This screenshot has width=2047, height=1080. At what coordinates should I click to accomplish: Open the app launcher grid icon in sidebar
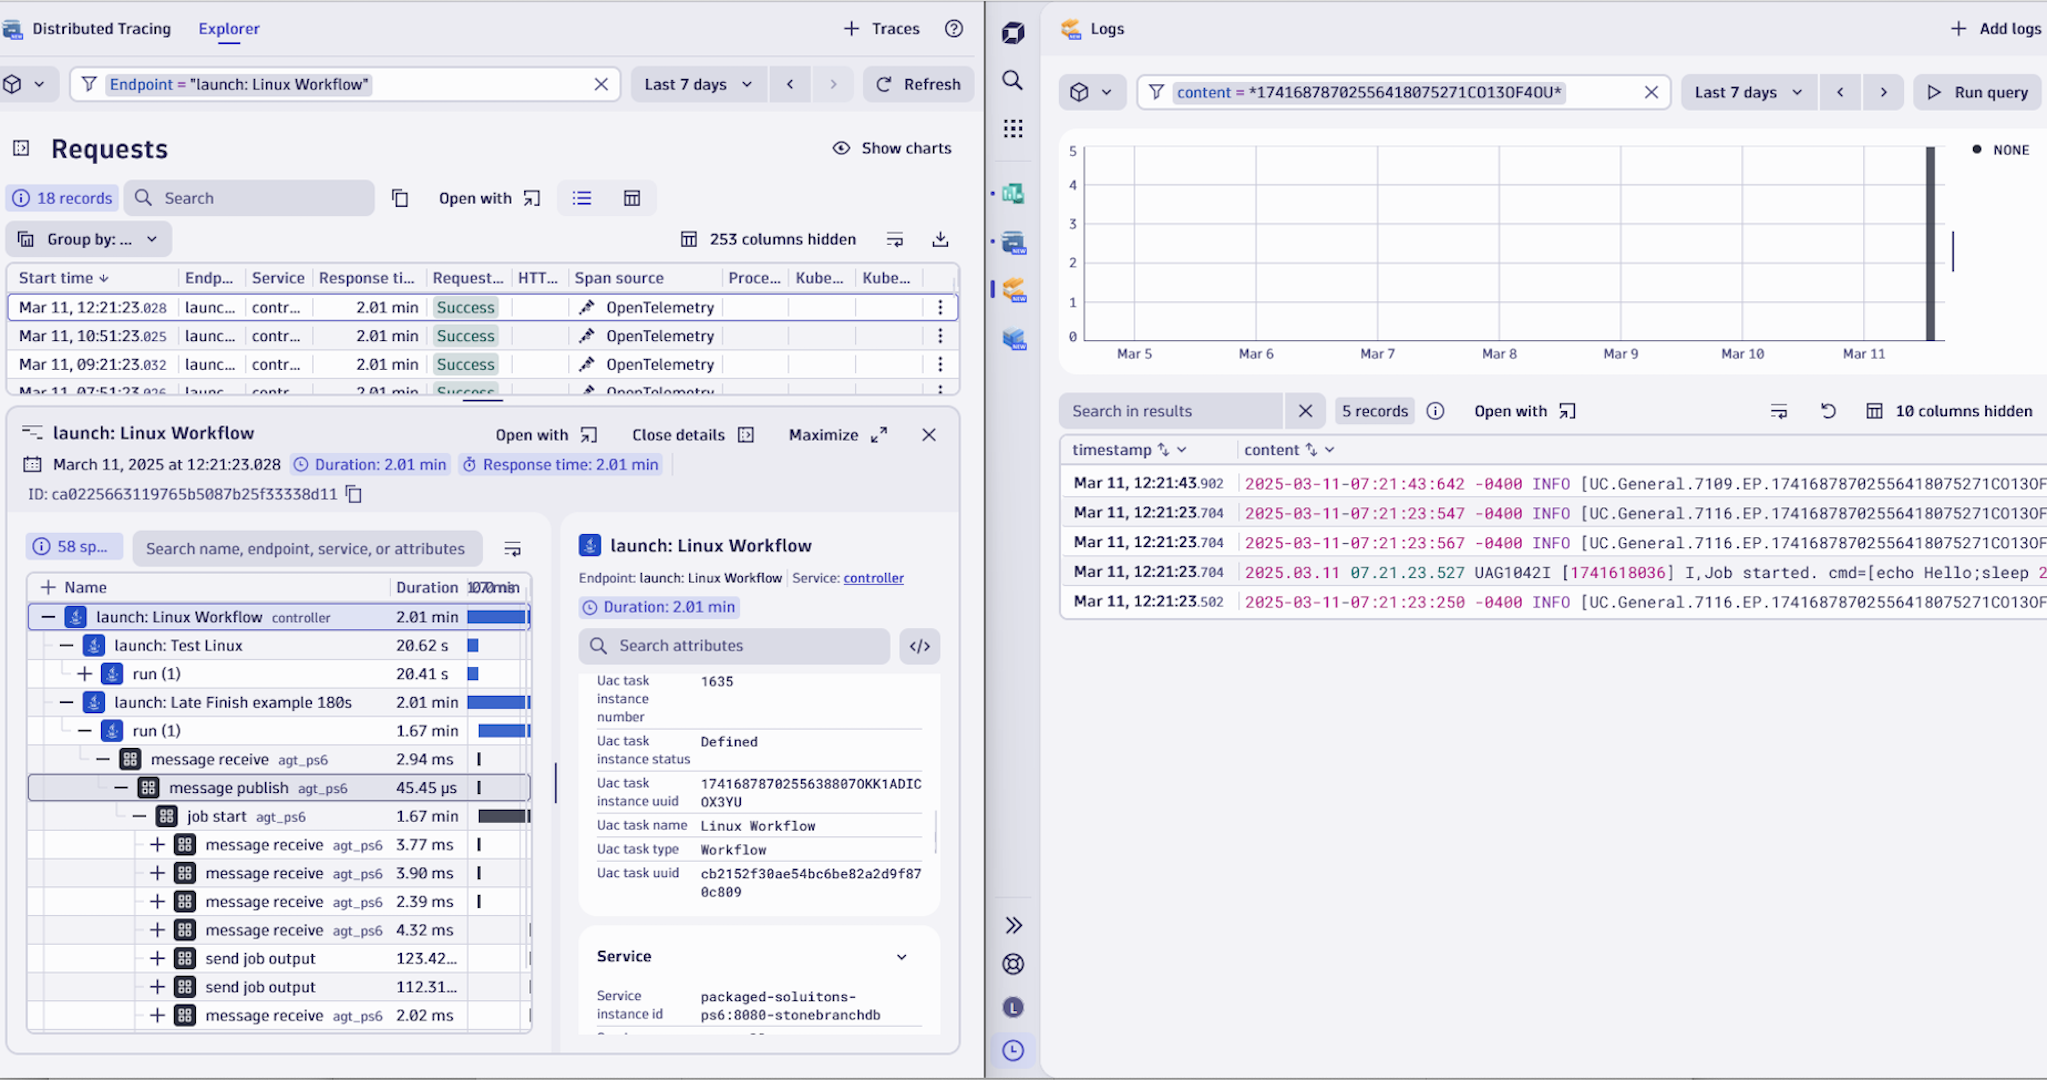[x=1013, y=128]
